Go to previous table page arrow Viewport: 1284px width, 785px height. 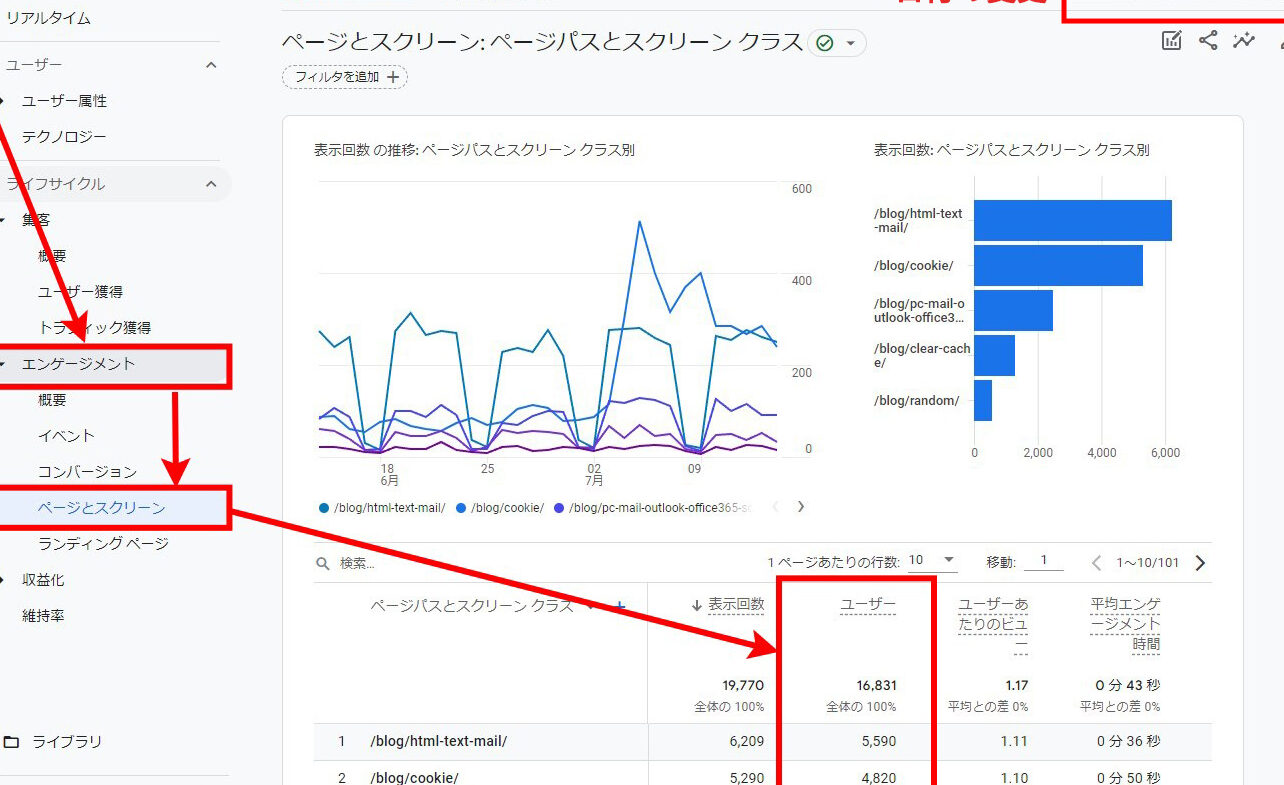click(1096, 563)
